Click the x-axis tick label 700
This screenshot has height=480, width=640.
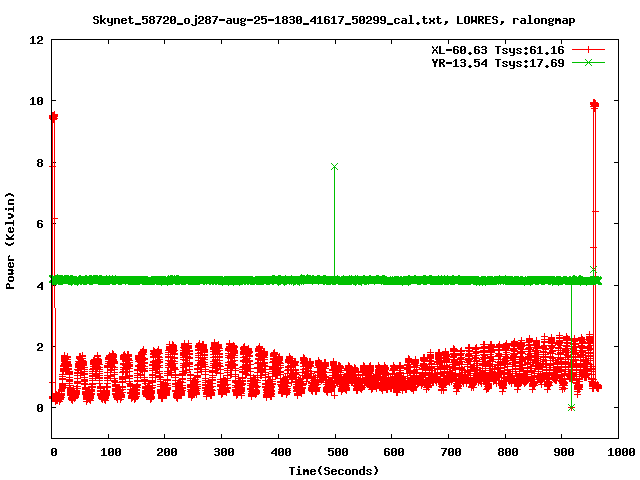coord(451,452)
